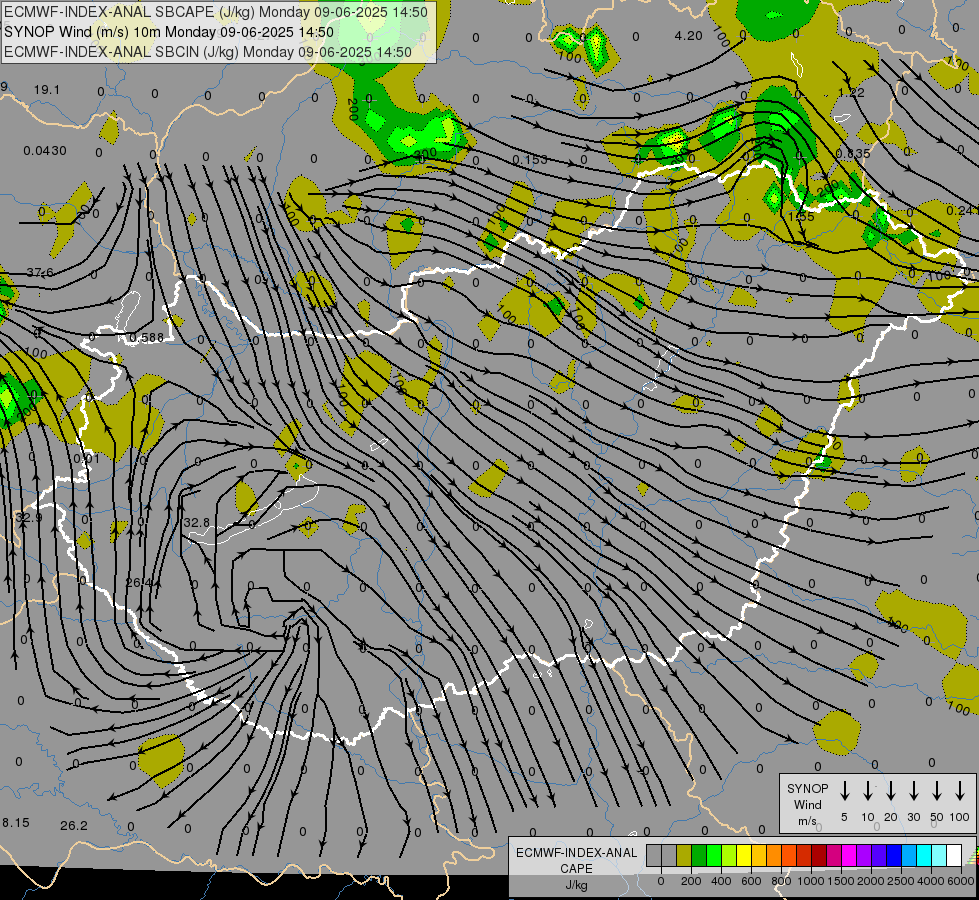Pick the white swatch at the colorbar end
The height and width of the screenshot is (900, 979).
click(x=955, y=855)
